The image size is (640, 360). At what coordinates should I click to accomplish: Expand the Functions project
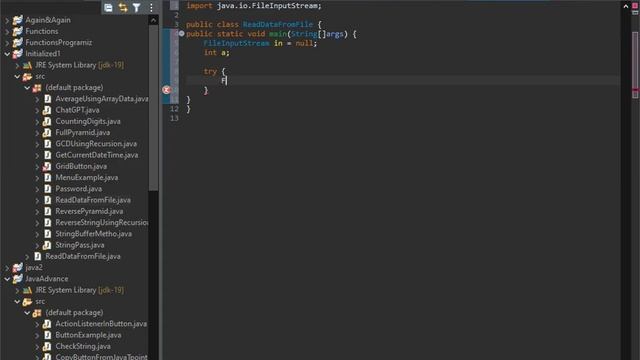click(7, 31)
